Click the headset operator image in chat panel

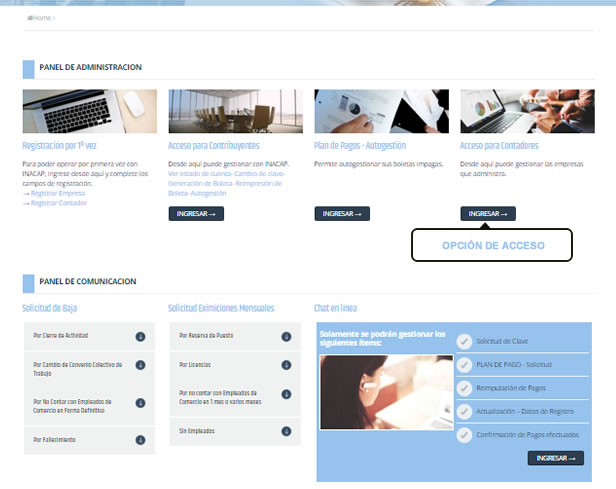click(x=385, y=393)
